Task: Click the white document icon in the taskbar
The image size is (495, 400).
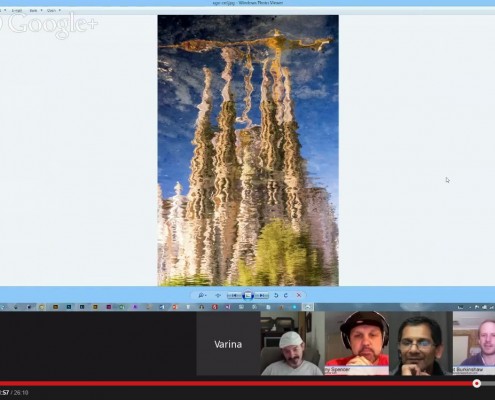Action: point(268,307)
